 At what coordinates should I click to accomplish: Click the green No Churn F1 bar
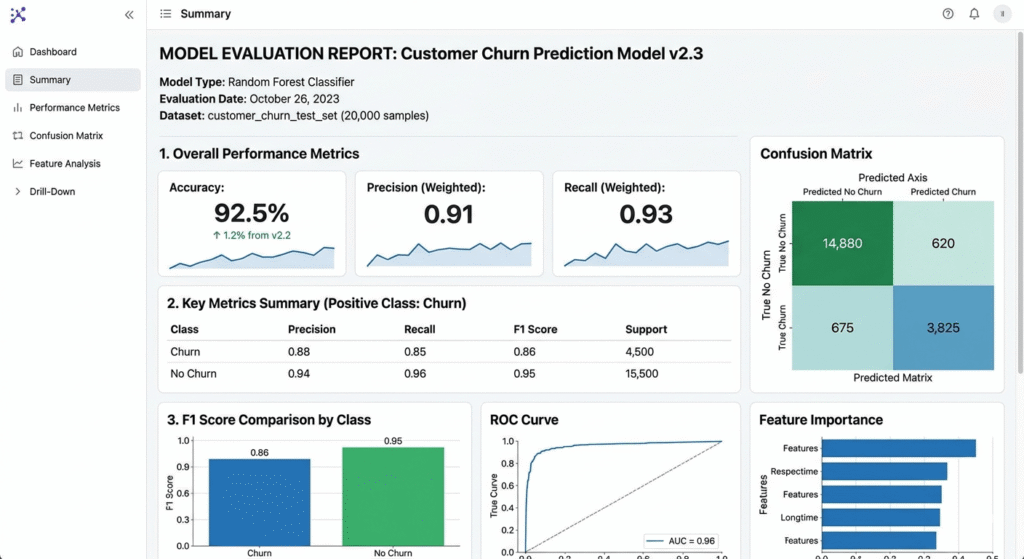[393, 496]
